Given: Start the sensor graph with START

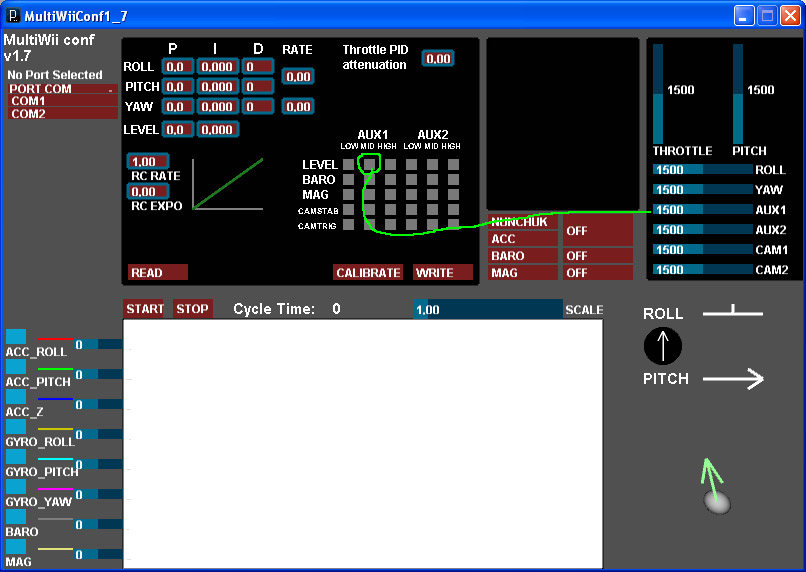Looking at the screenshot, I should pos(143,308).
